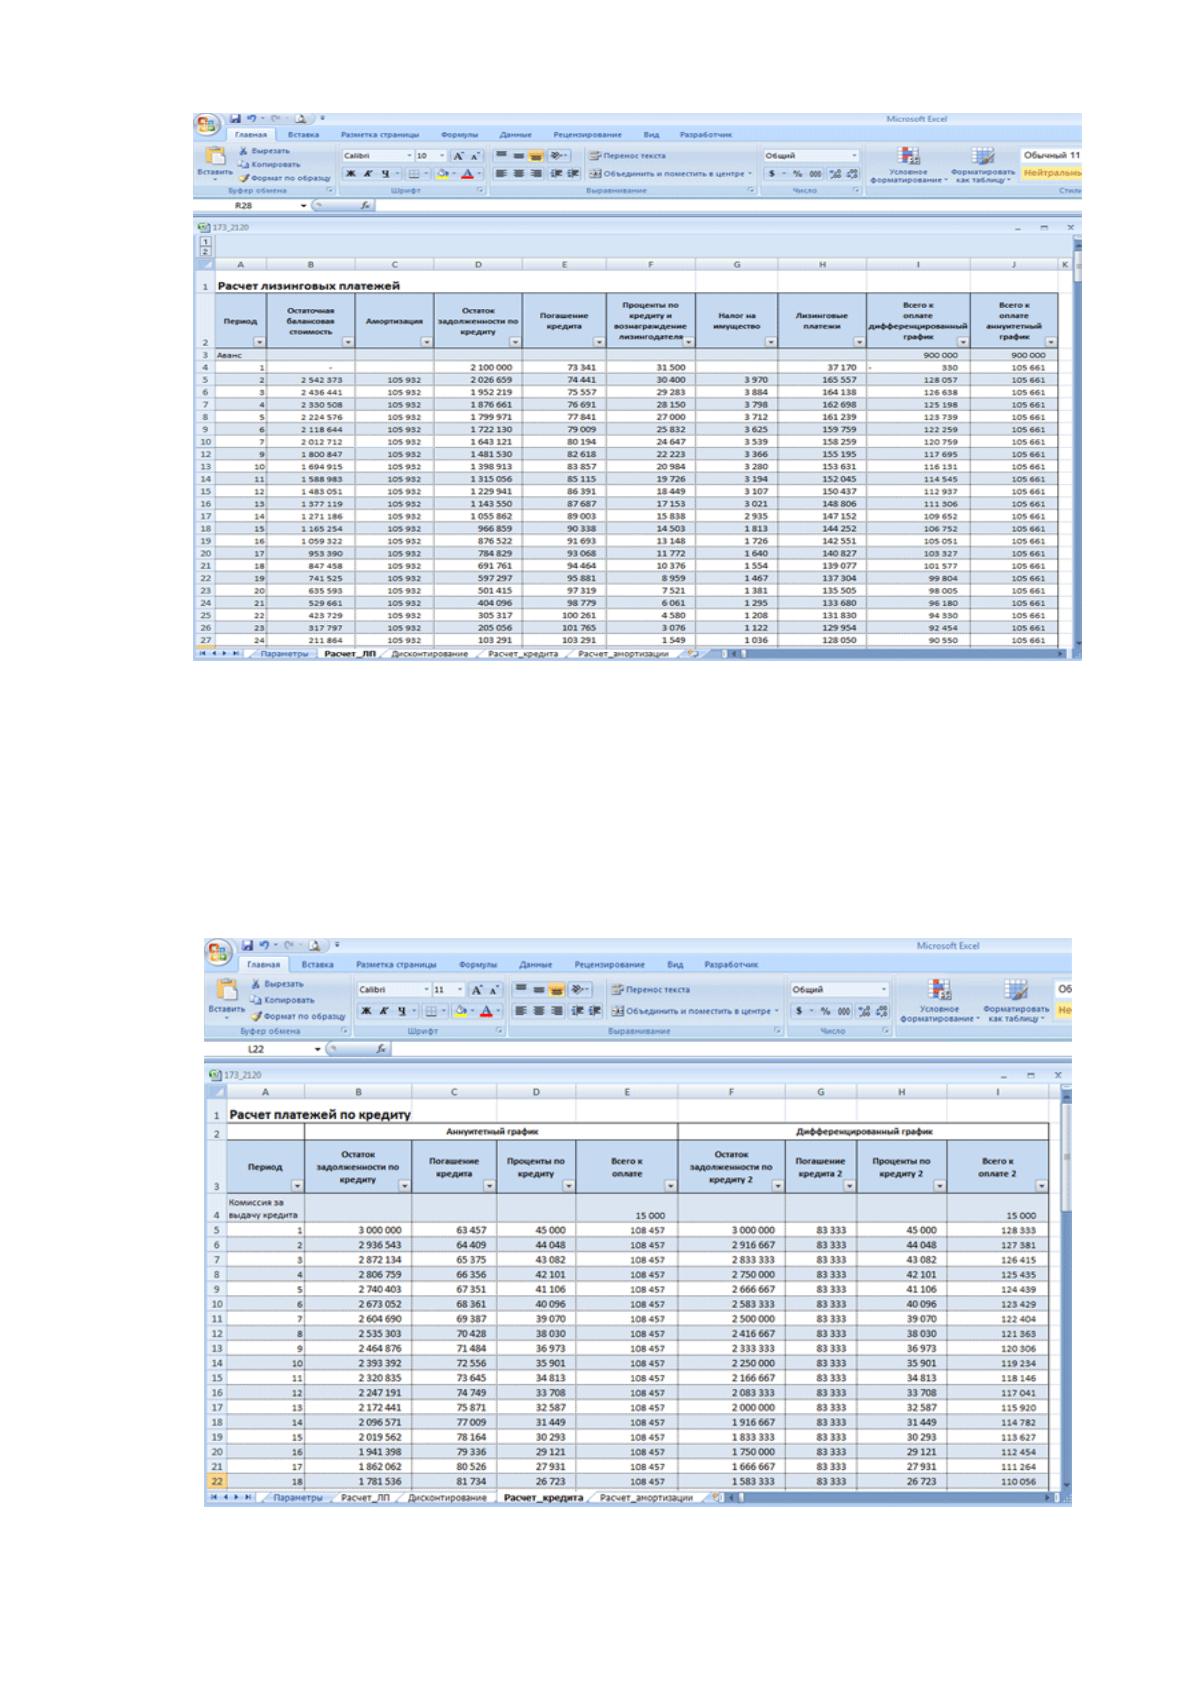
Task: Open the Формулы ribbon tab in credit payments window
Action: click(478, 965)
